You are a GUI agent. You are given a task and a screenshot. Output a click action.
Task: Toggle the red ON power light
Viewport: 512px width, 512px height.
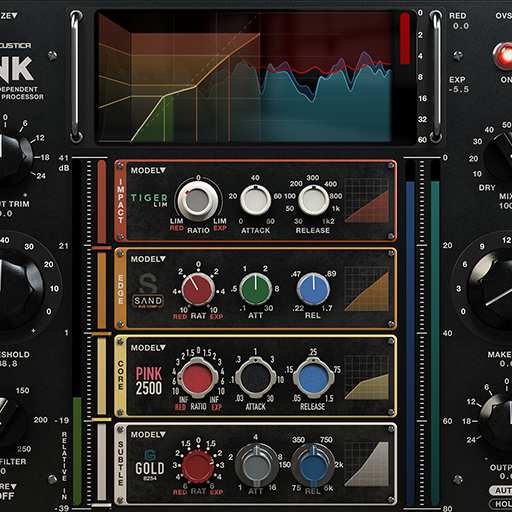click(x=504, y=55)
